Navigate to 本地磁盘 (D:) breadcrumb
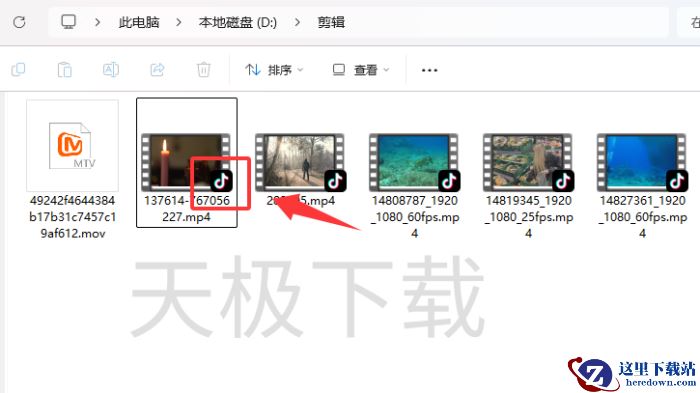 click(238, 22)
